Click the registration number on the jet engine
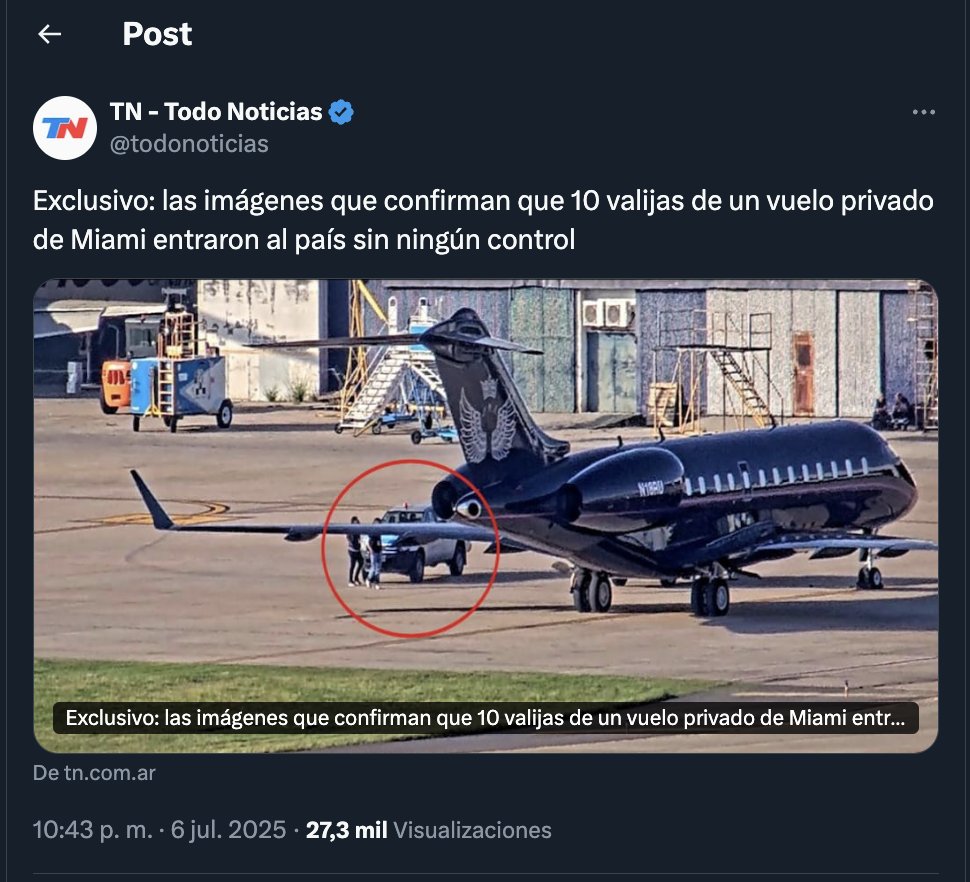 [x=650, y=489]
